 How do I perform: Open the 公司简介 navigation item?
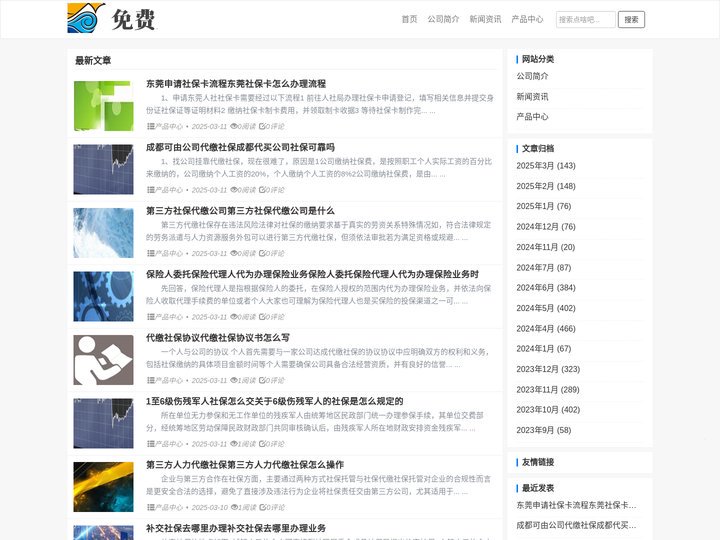443,19
